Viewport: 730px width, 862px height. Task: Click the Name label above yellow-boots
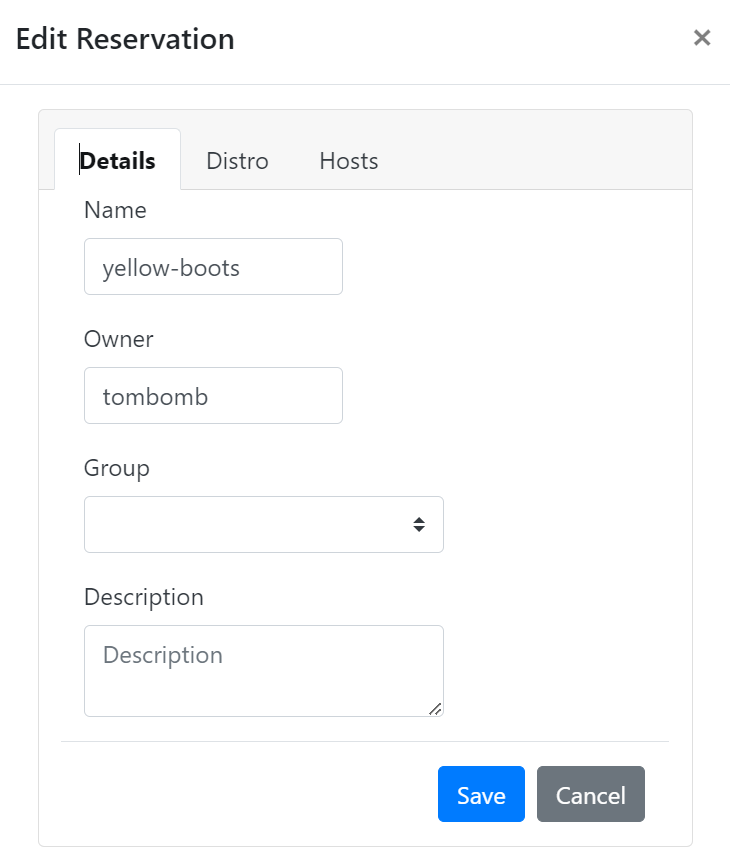115,210
